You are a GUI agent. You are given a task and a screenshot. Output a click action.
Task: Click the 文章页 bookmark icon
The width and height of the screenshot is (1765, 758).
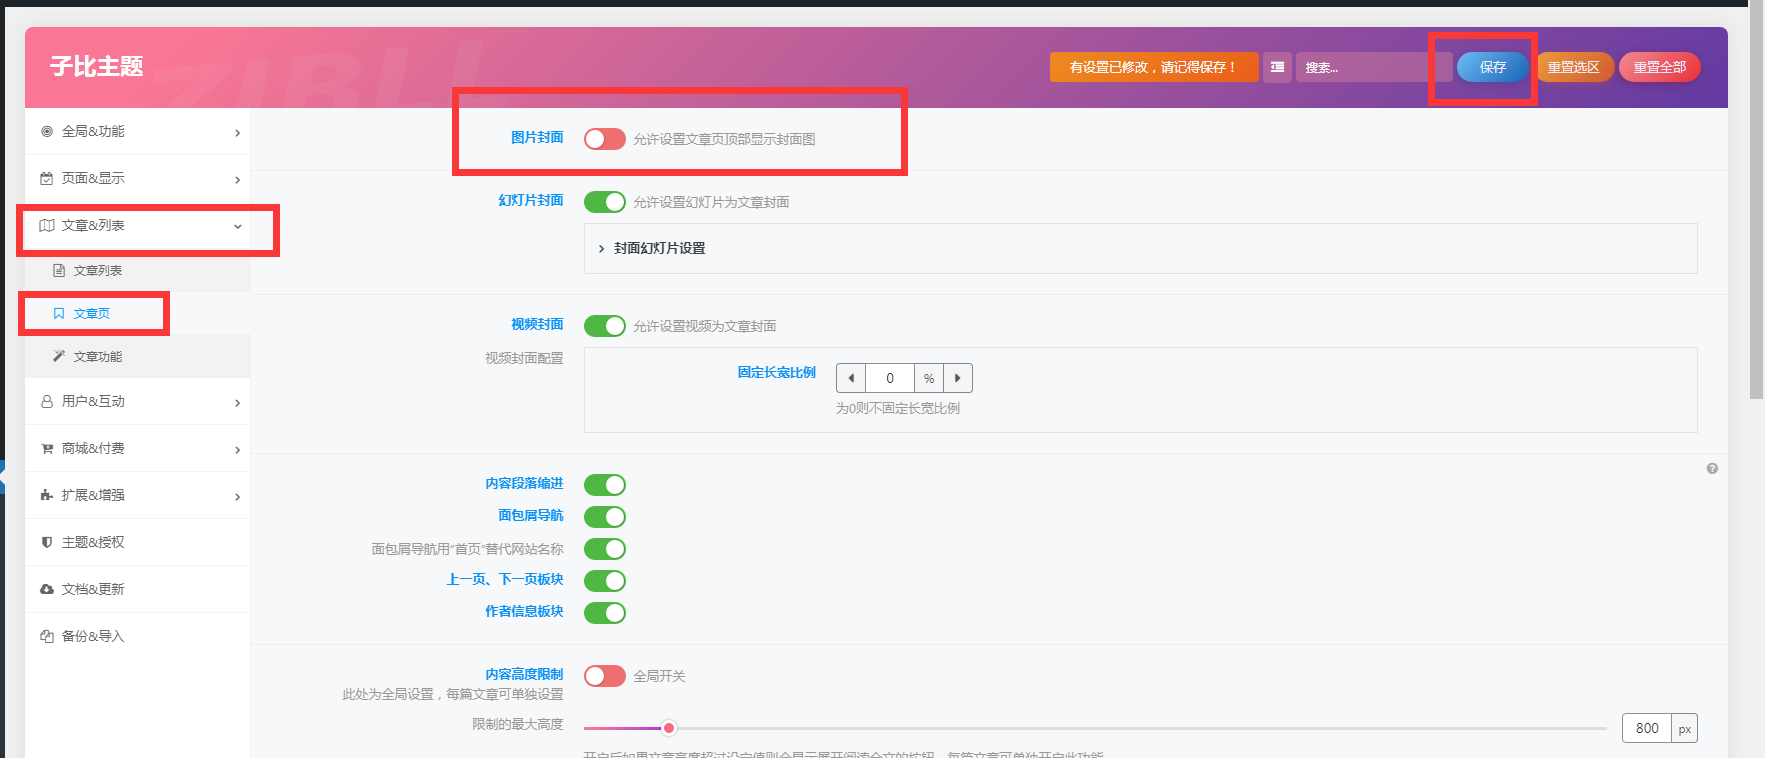59,313
